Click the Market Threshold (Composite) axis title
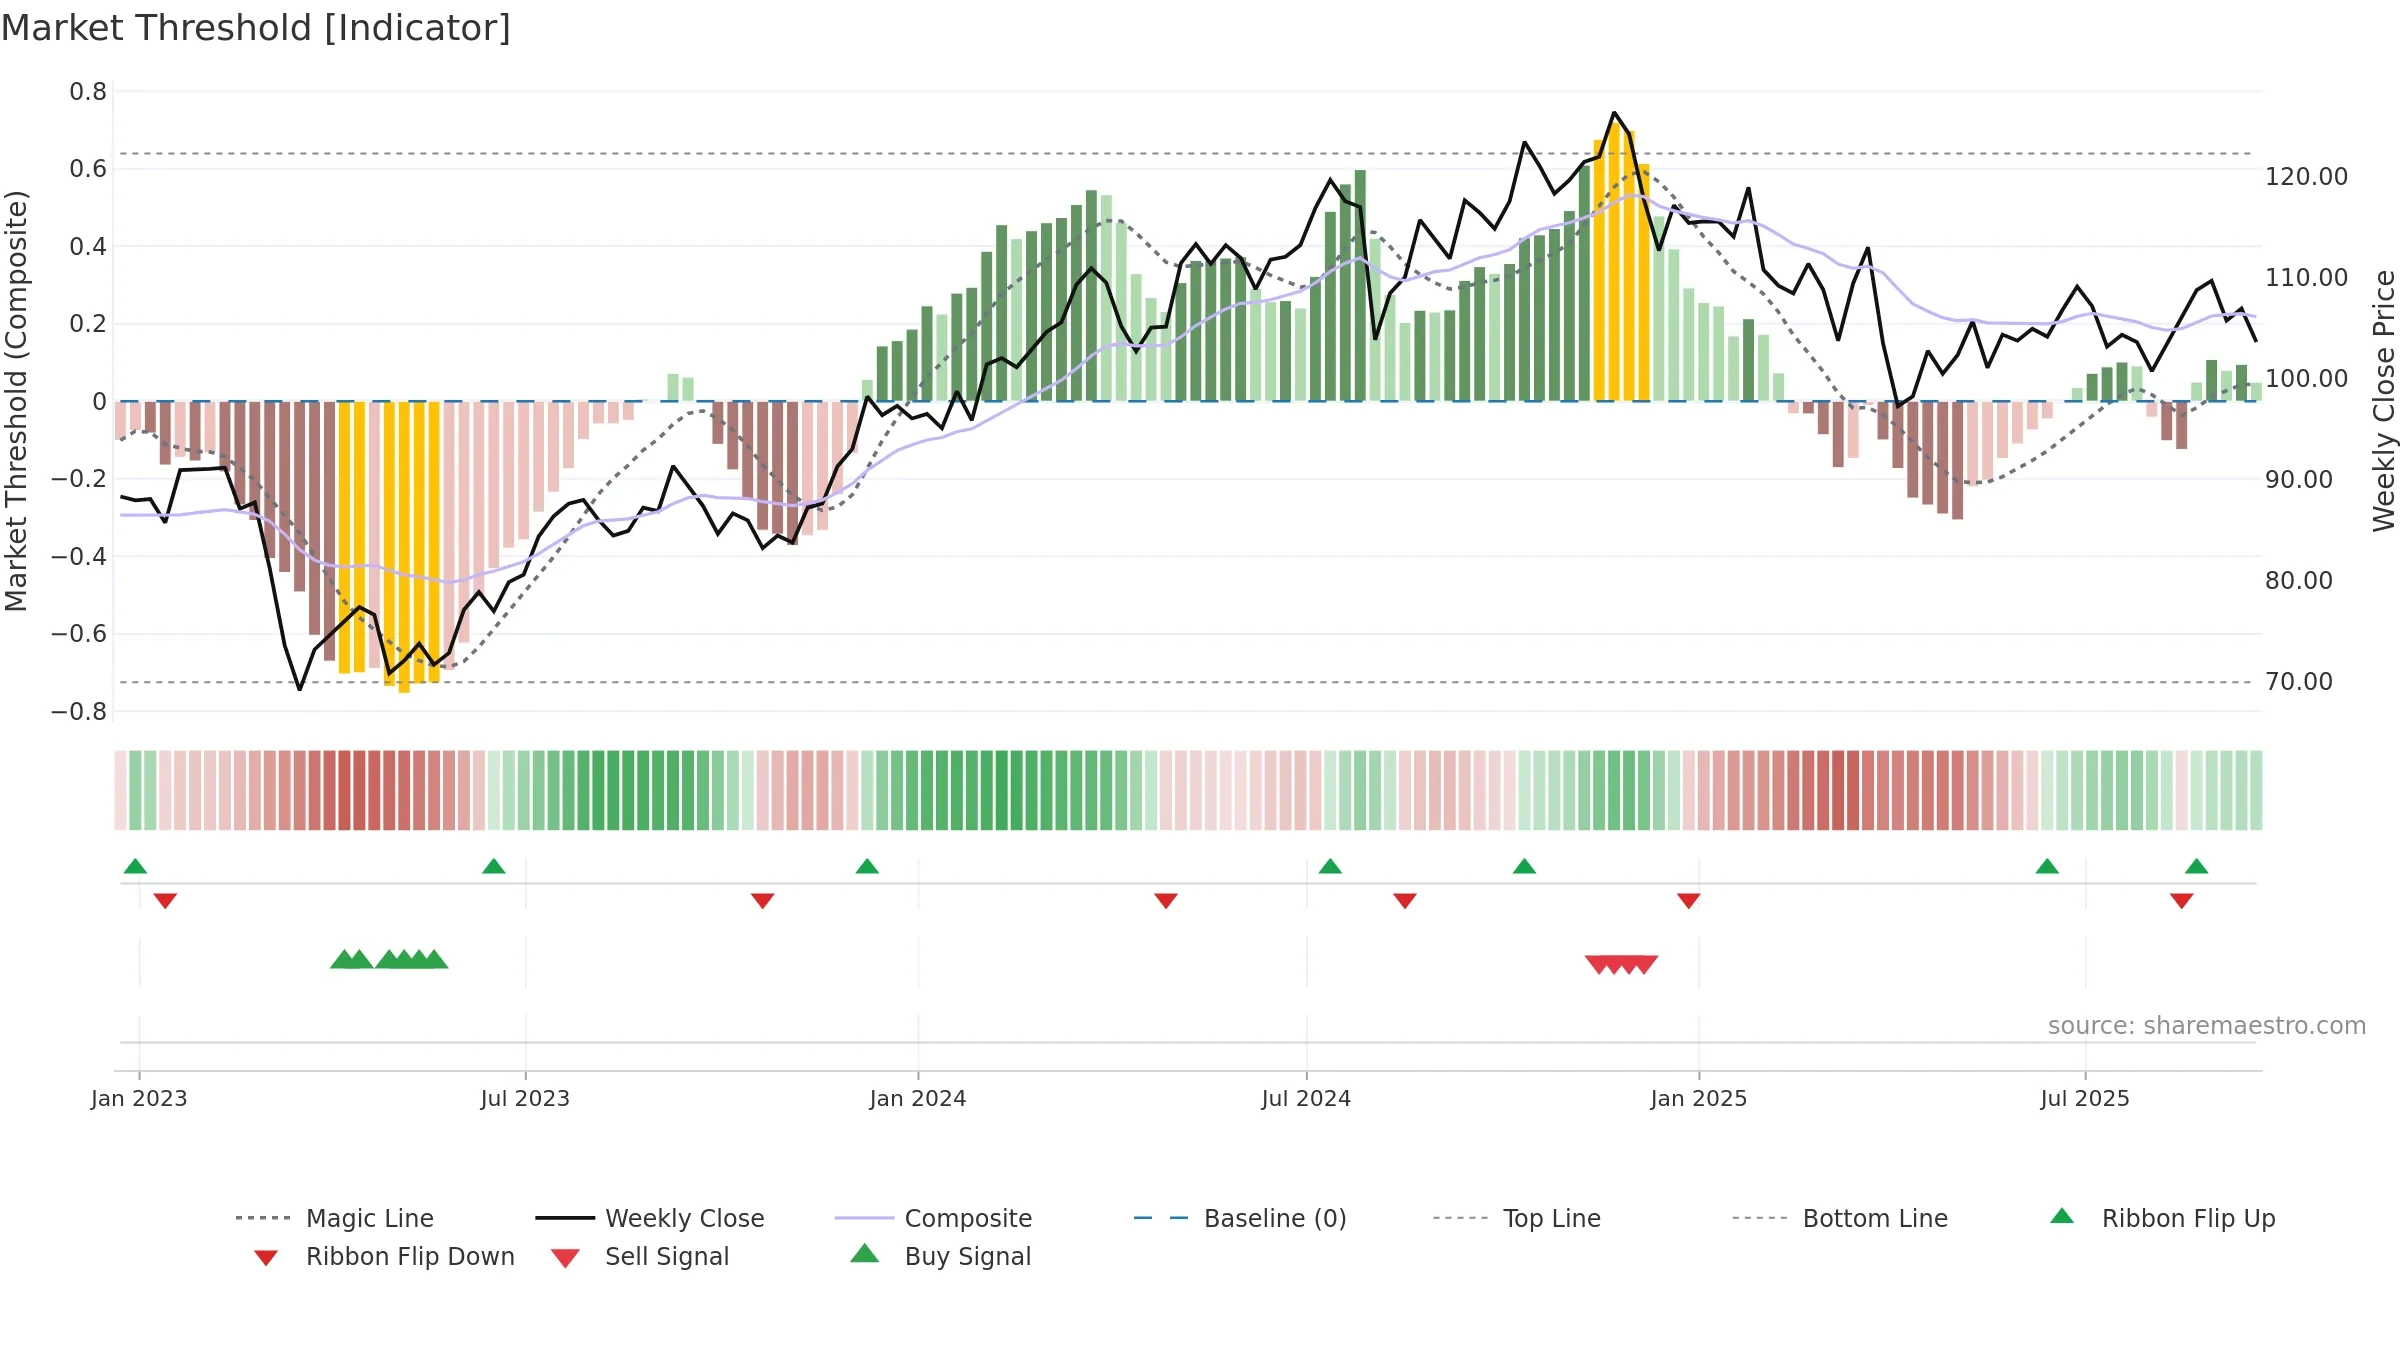The height and width of the screenshot is (1350, 2400). click(x=16, y=401)
